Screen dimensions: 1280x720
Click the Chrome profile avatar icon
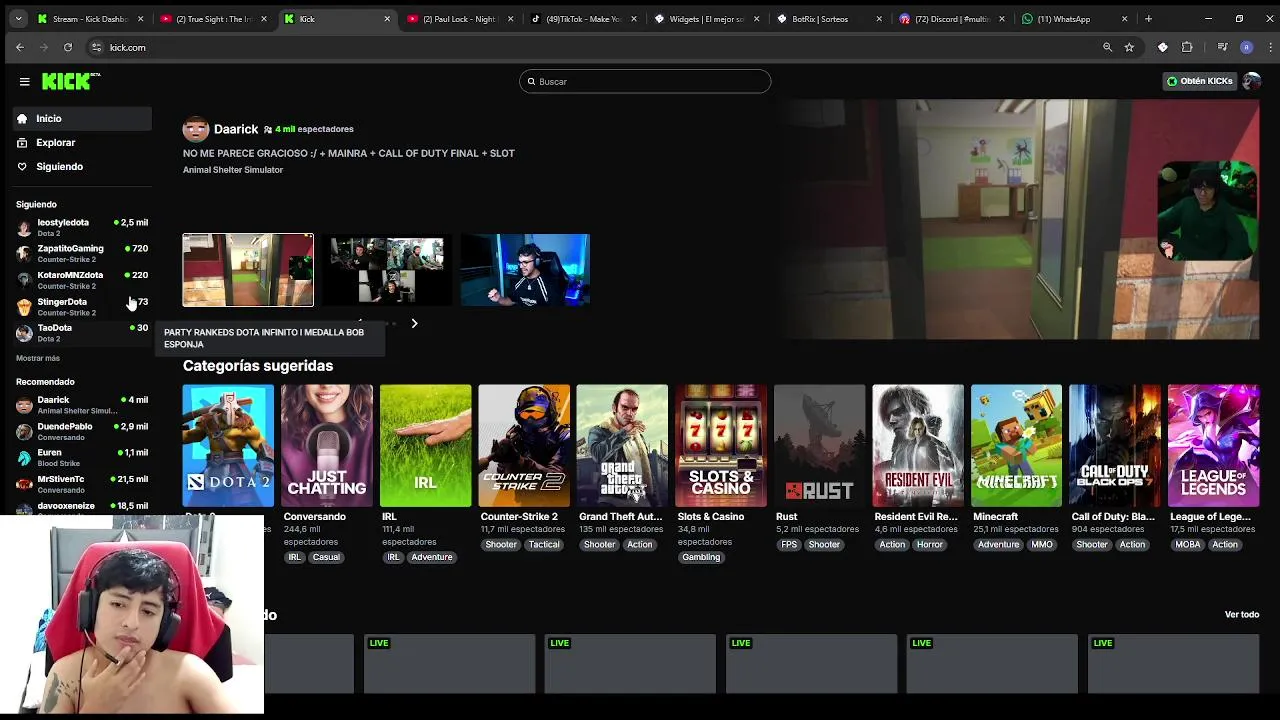(1246, 47)
